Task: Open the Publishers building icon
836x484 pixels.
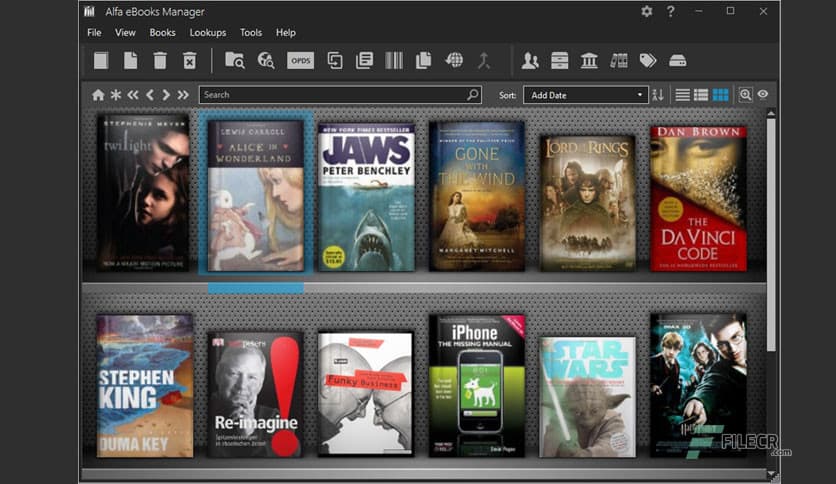Action: 589,60
